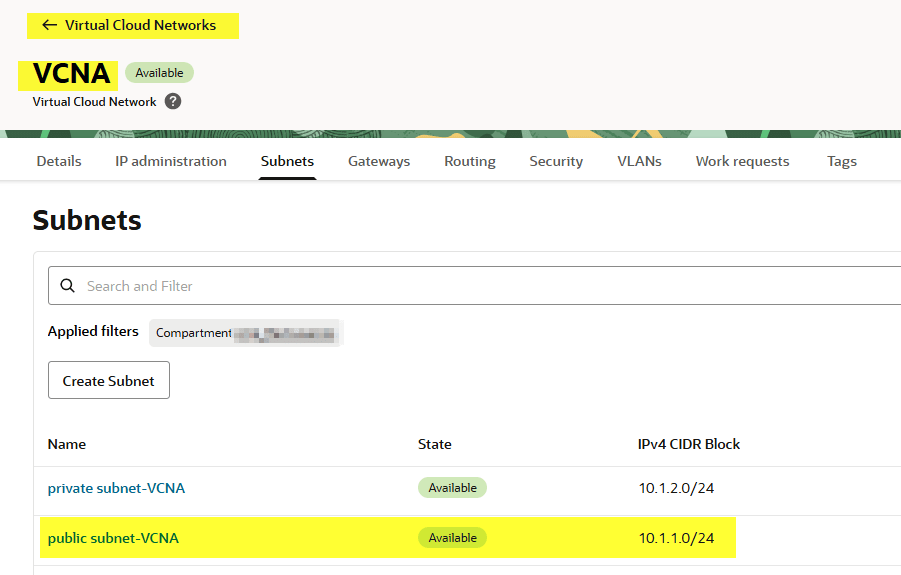901x575 pixels.
Task: Click the Compartment applied filter chip
Action: 246,333
